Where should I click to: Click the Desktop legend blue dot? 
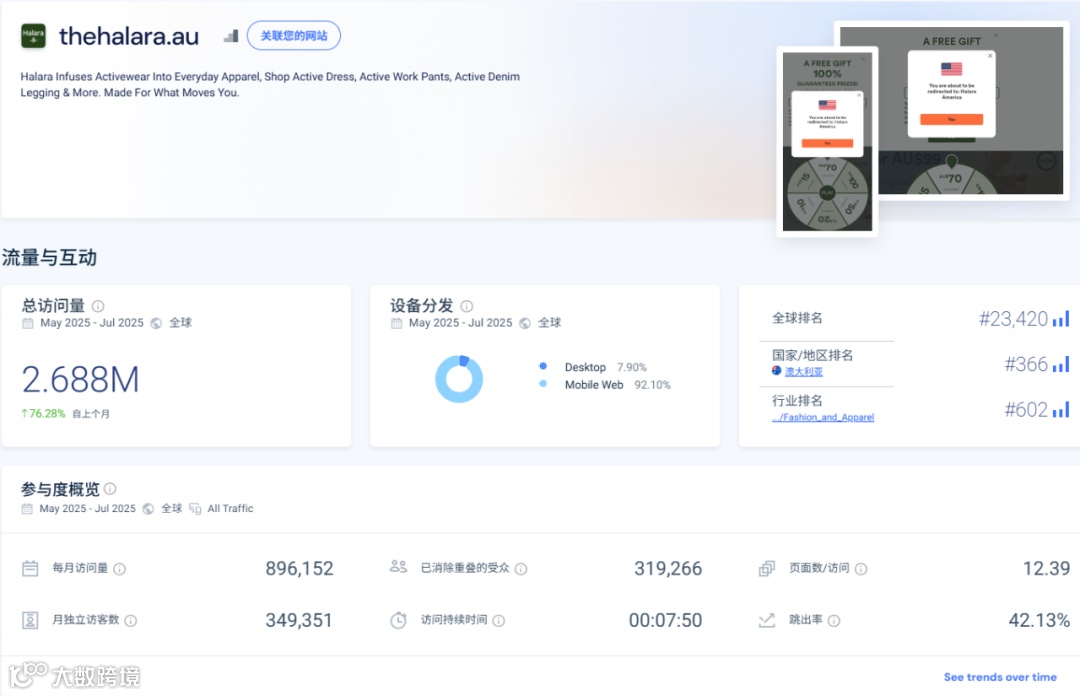543,366
